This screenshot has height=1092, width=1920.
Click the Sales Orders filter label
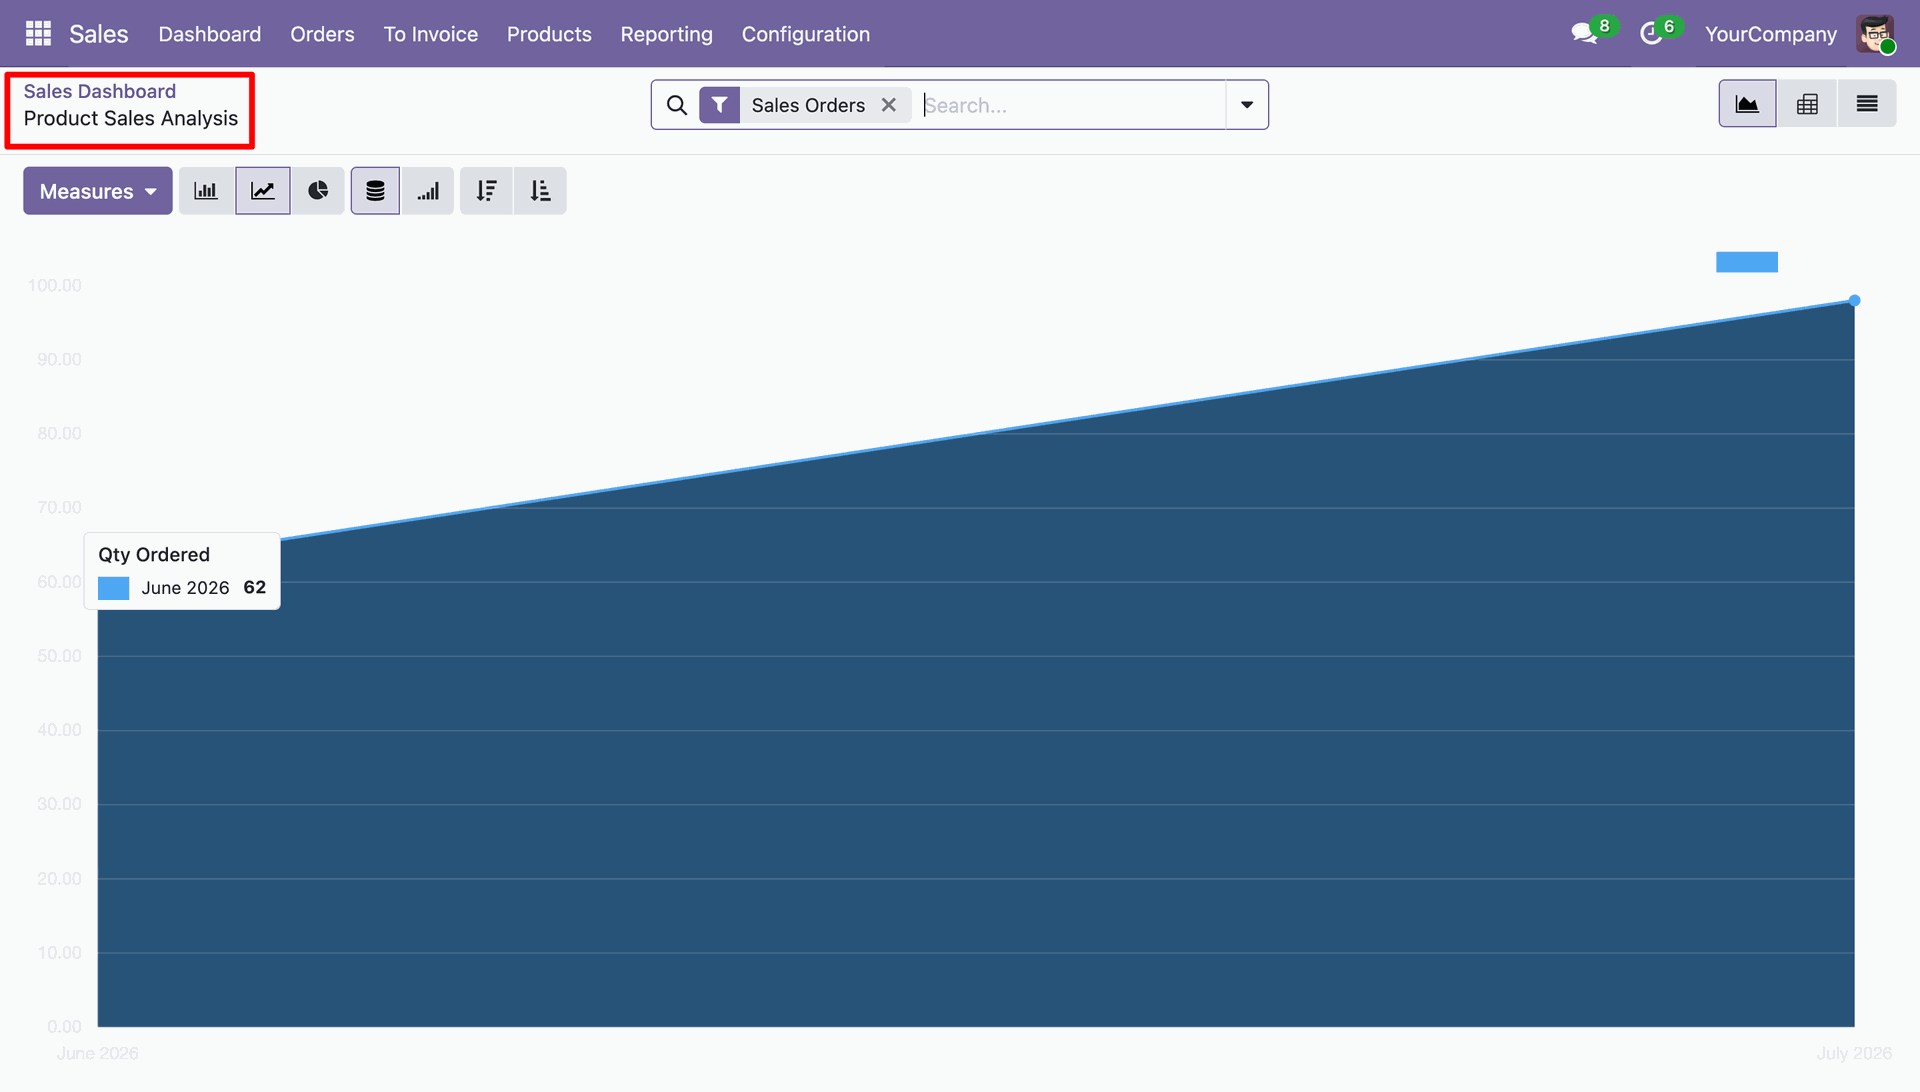click(808, 105)
